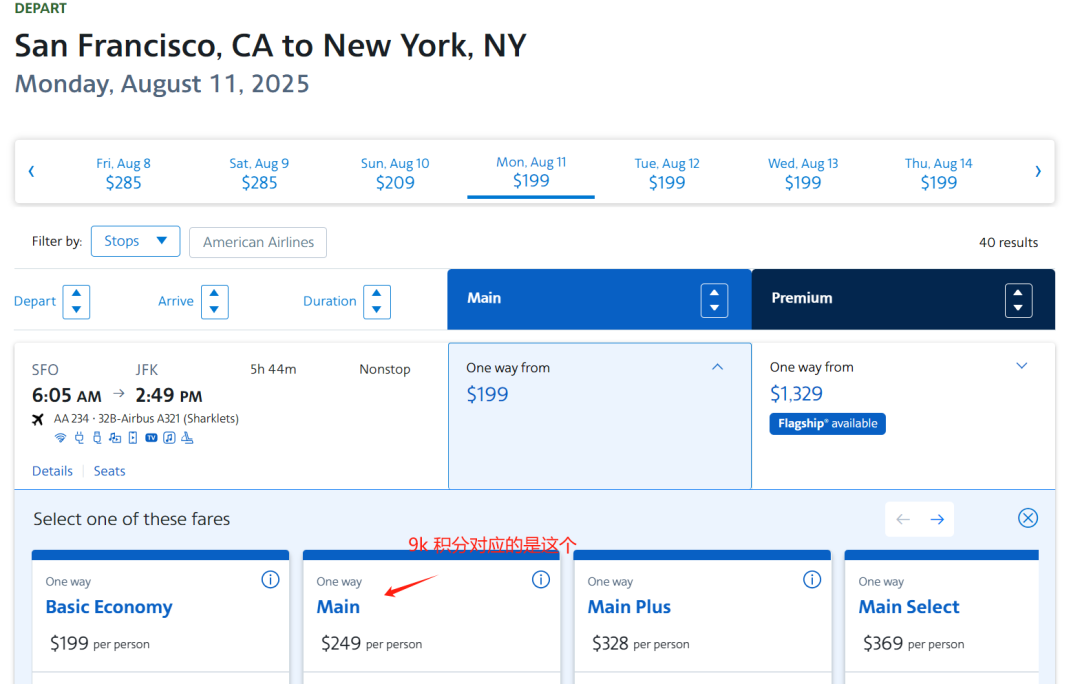Click the power outlet amenity icon
This screenshot has width=1080, height=684.
click(79, 438)
